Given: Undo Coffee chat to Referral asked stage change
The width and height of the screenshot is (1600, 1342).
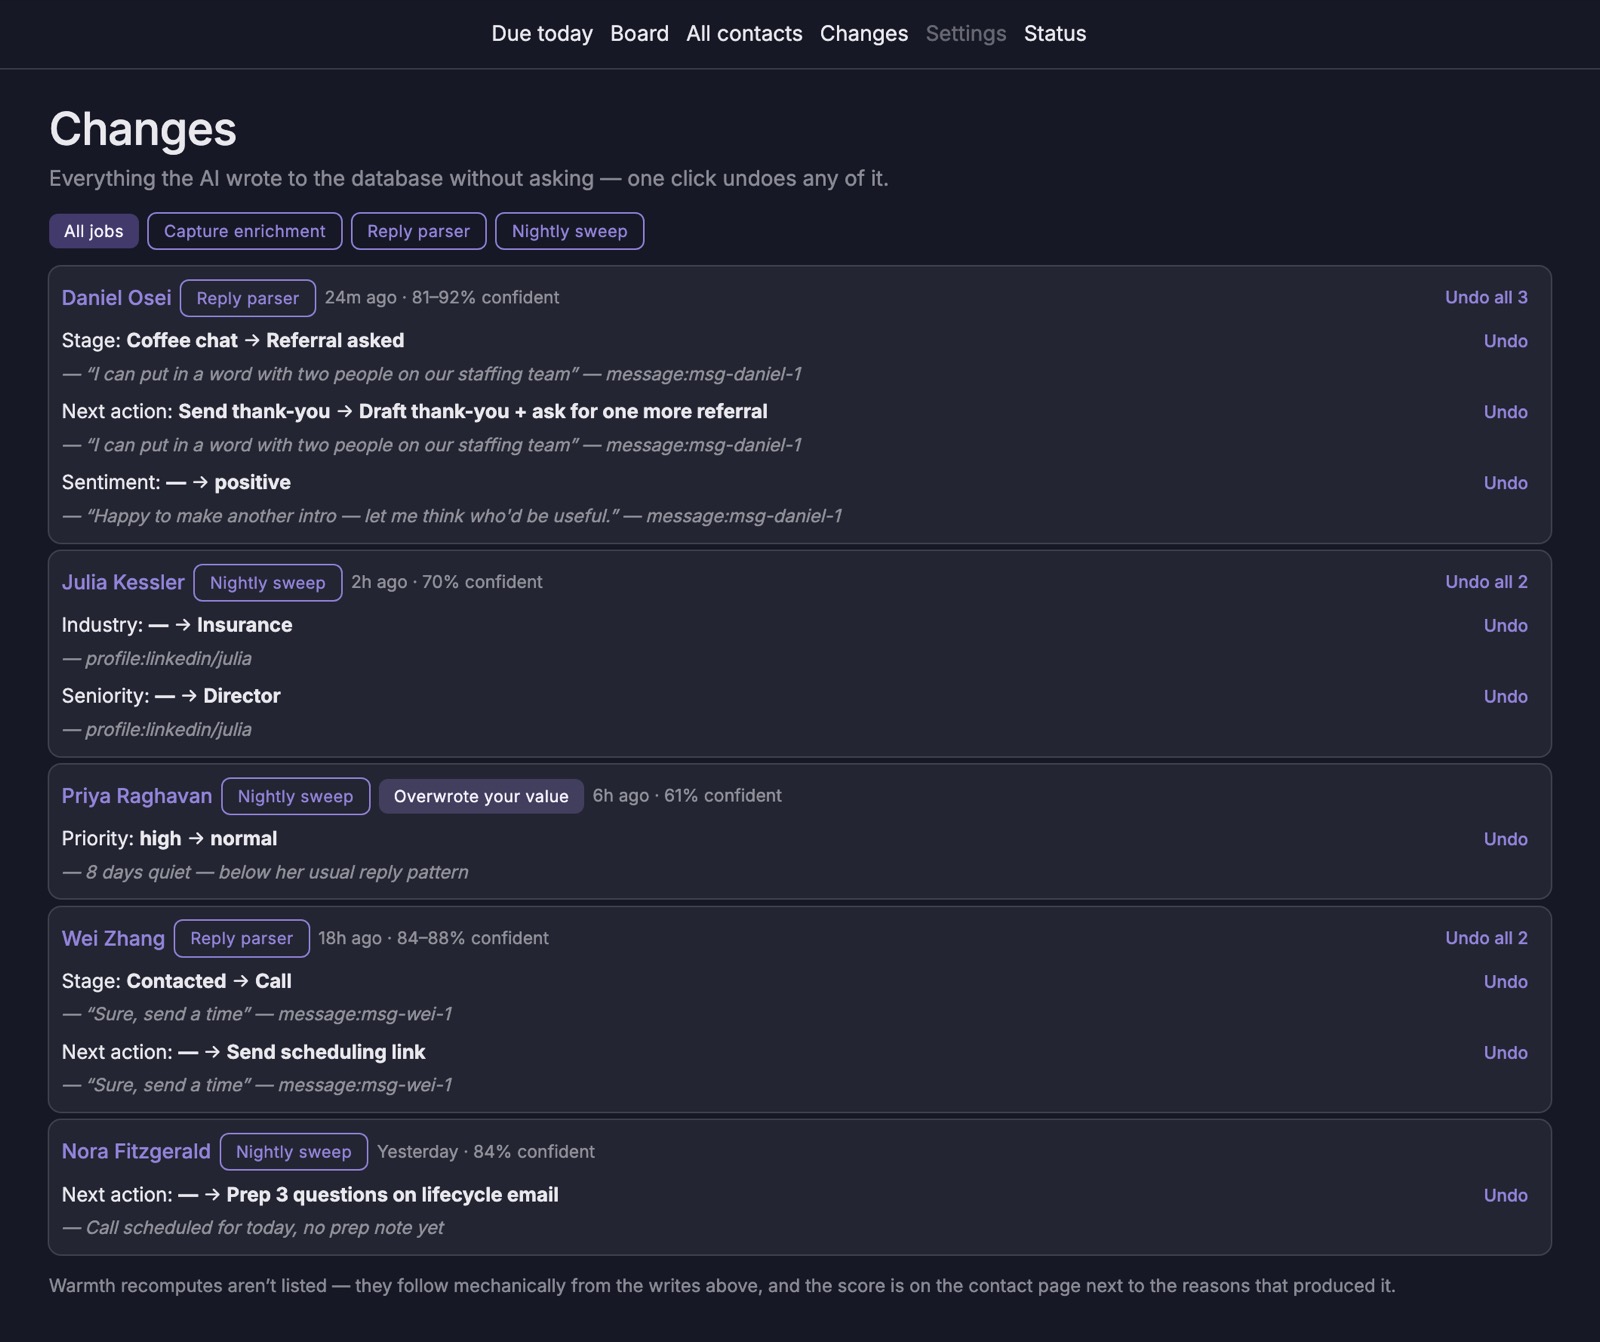Looking at the screenshot, I should 1505,341.
